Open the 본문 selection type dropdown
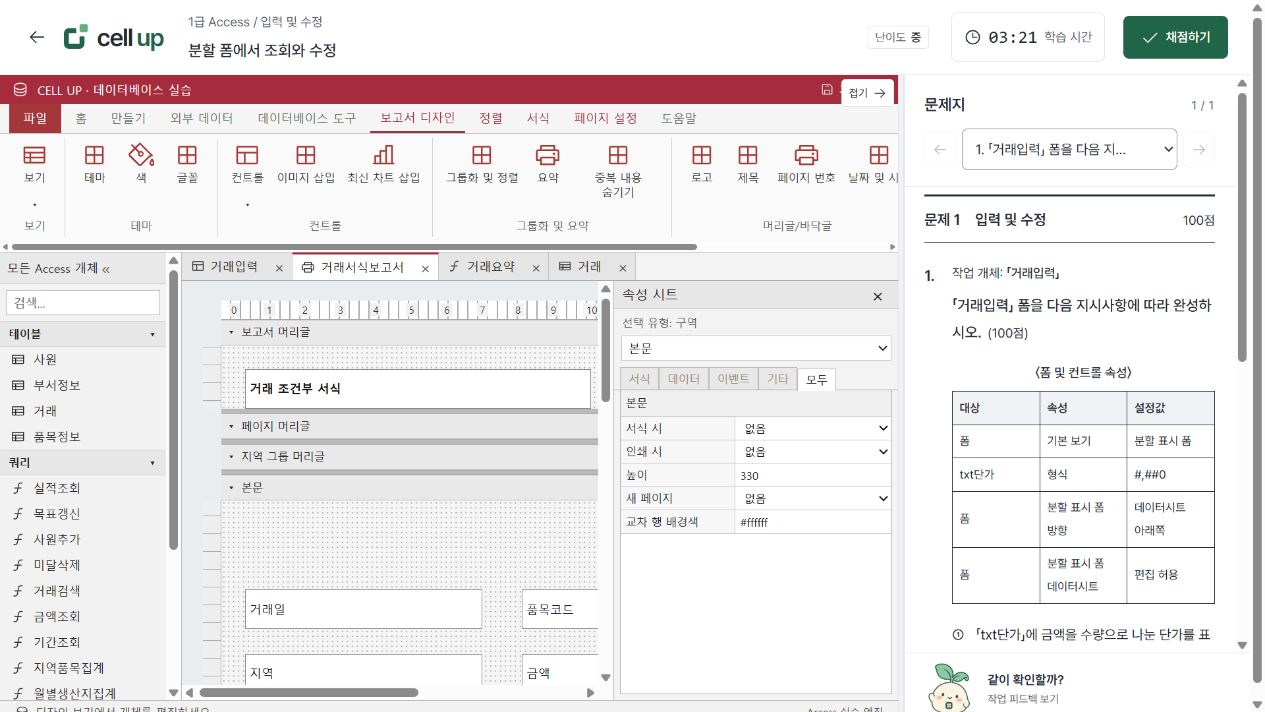1265x712 pixels. (x=756, y=348)
